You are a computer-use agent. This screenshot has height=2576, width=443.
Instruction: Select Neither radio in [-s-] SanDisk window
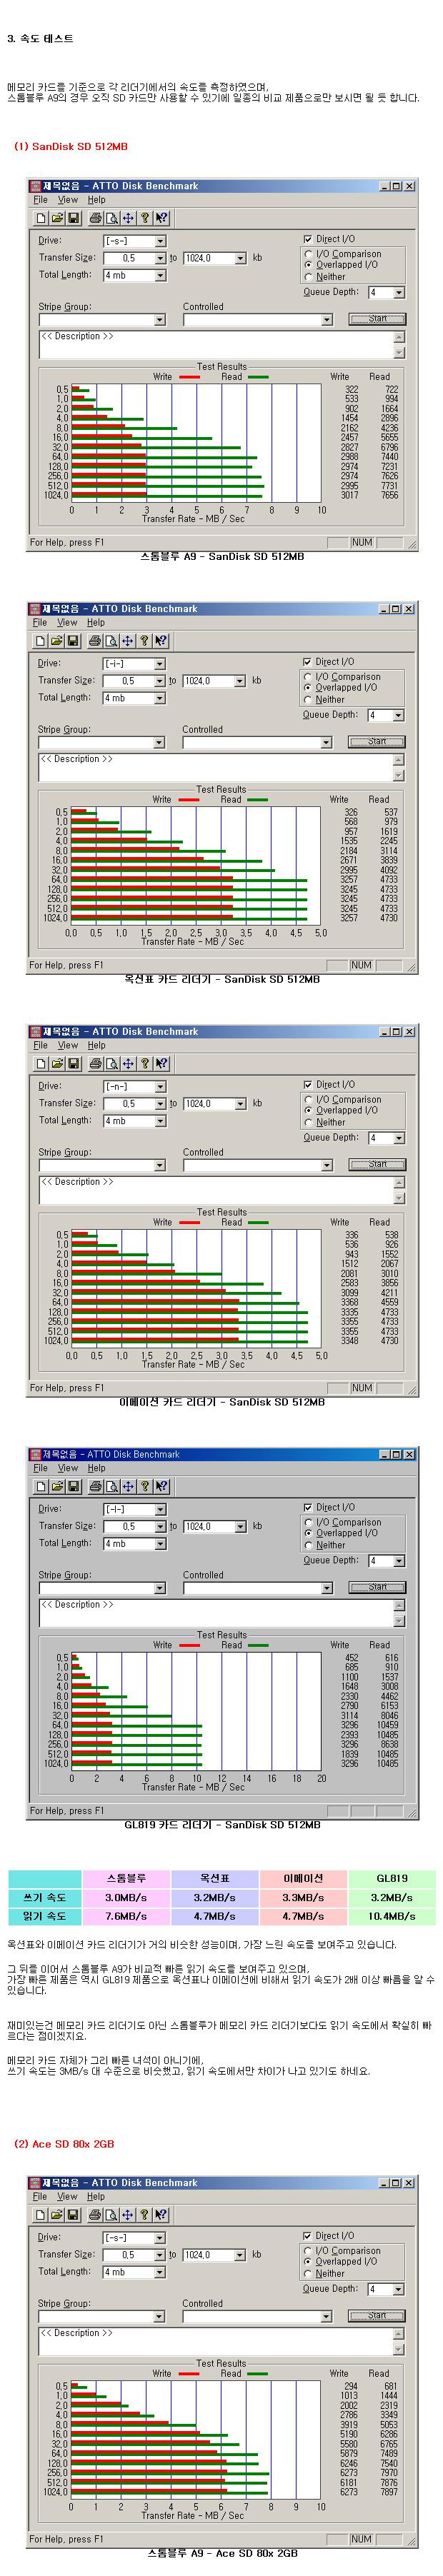tap(308, 277)
